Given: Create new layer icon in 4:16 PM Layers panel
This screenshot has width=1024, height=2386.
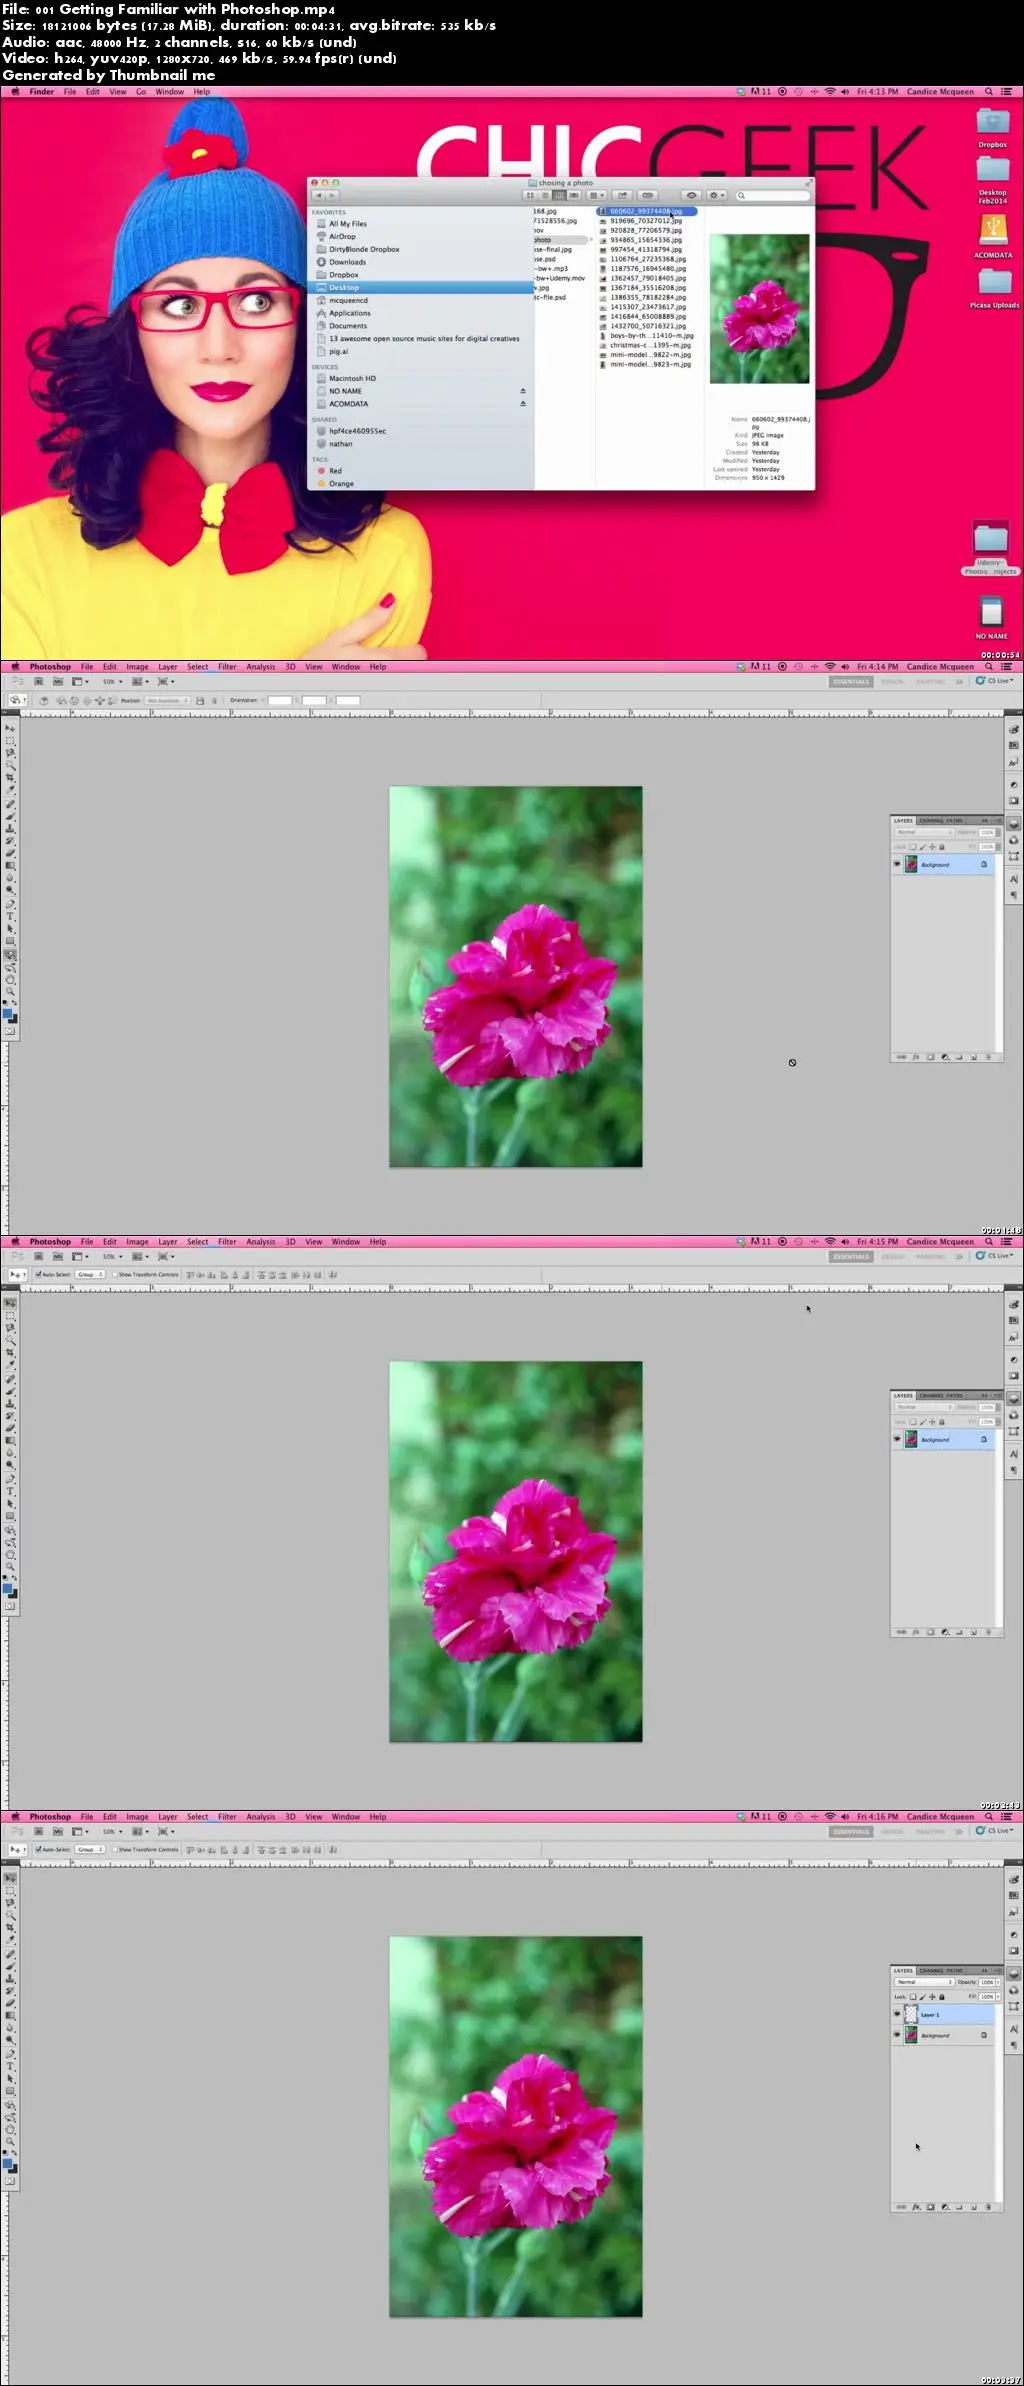Looking at the screenshot, I should pos(974,2207).
